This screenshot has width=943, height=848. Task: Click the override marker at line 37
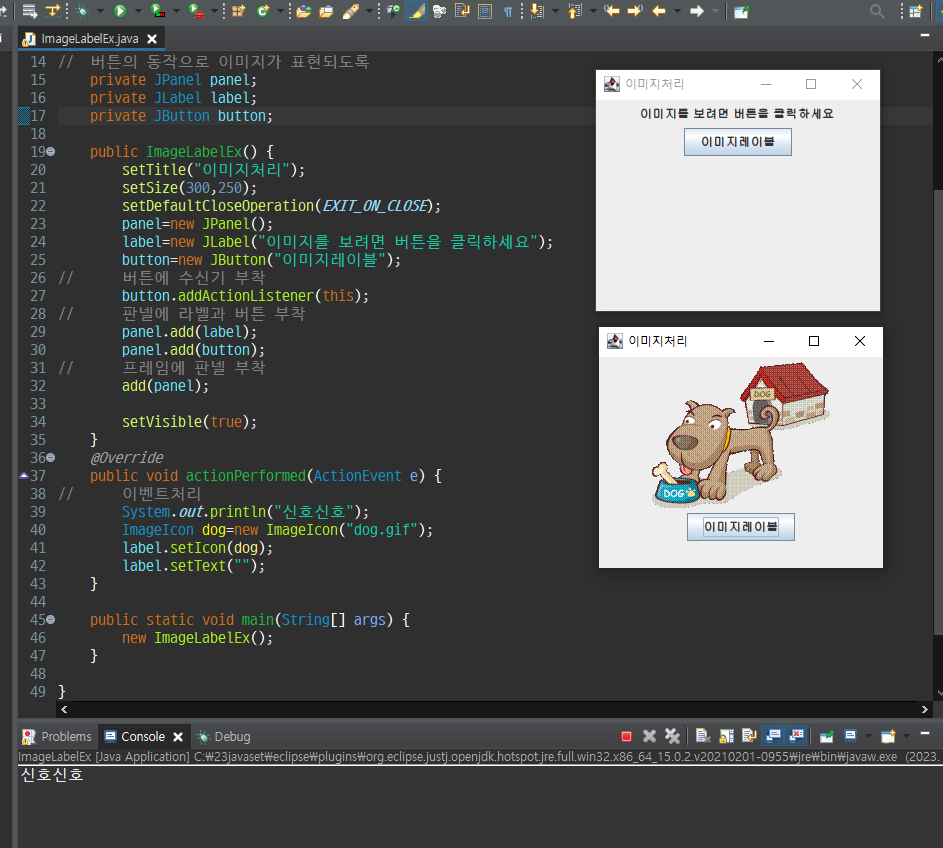[23, 476]
